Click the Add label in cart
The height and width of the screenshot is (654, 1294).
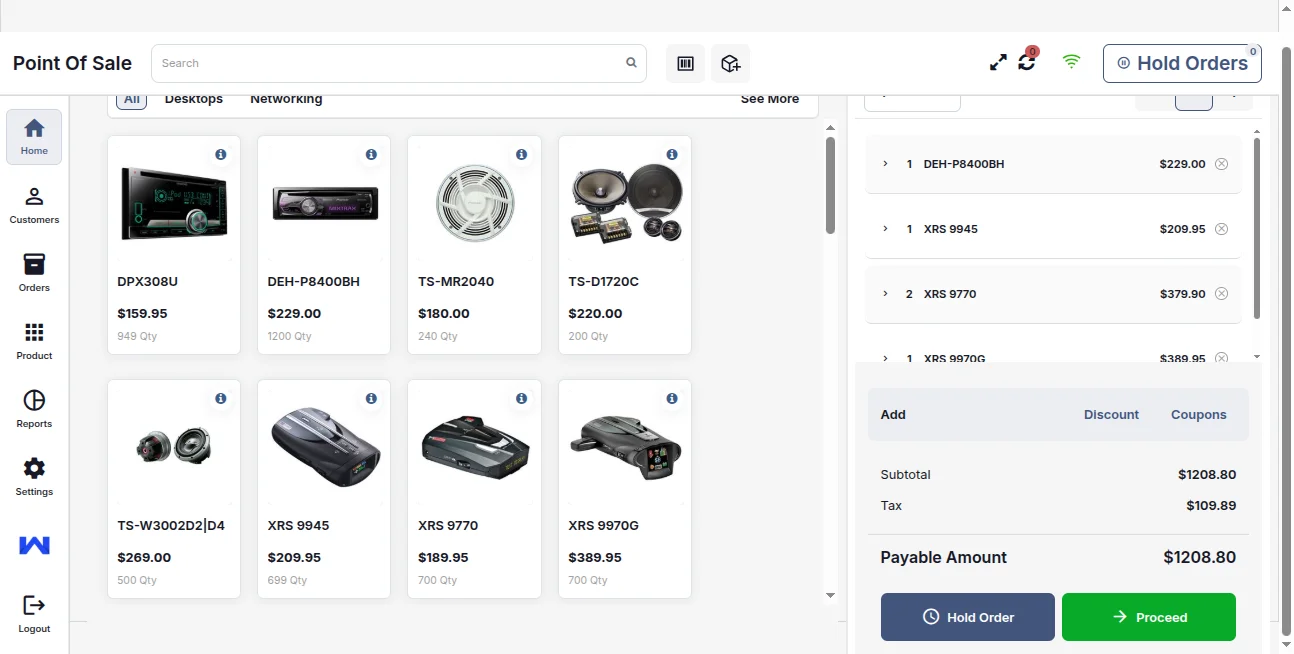(893, 414)
